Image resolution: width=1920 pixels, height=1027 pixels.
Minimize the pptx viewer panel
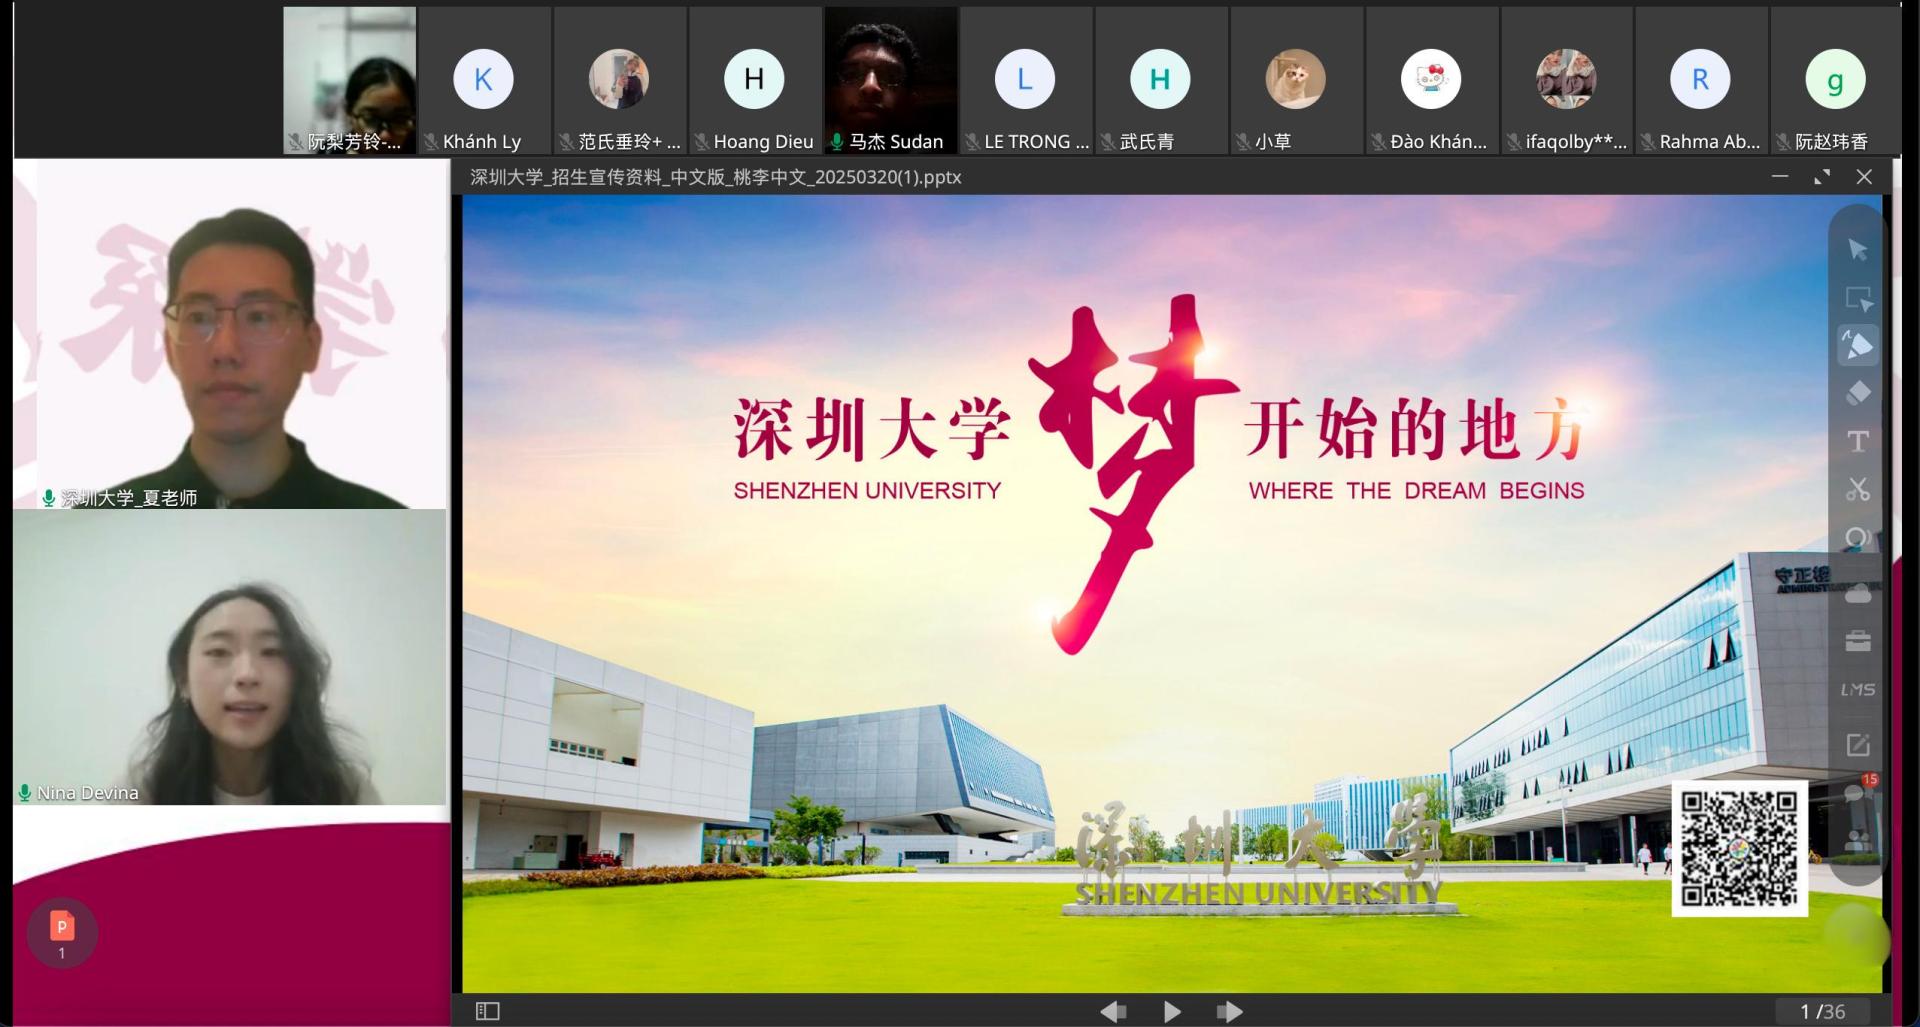pos(1780,176)
